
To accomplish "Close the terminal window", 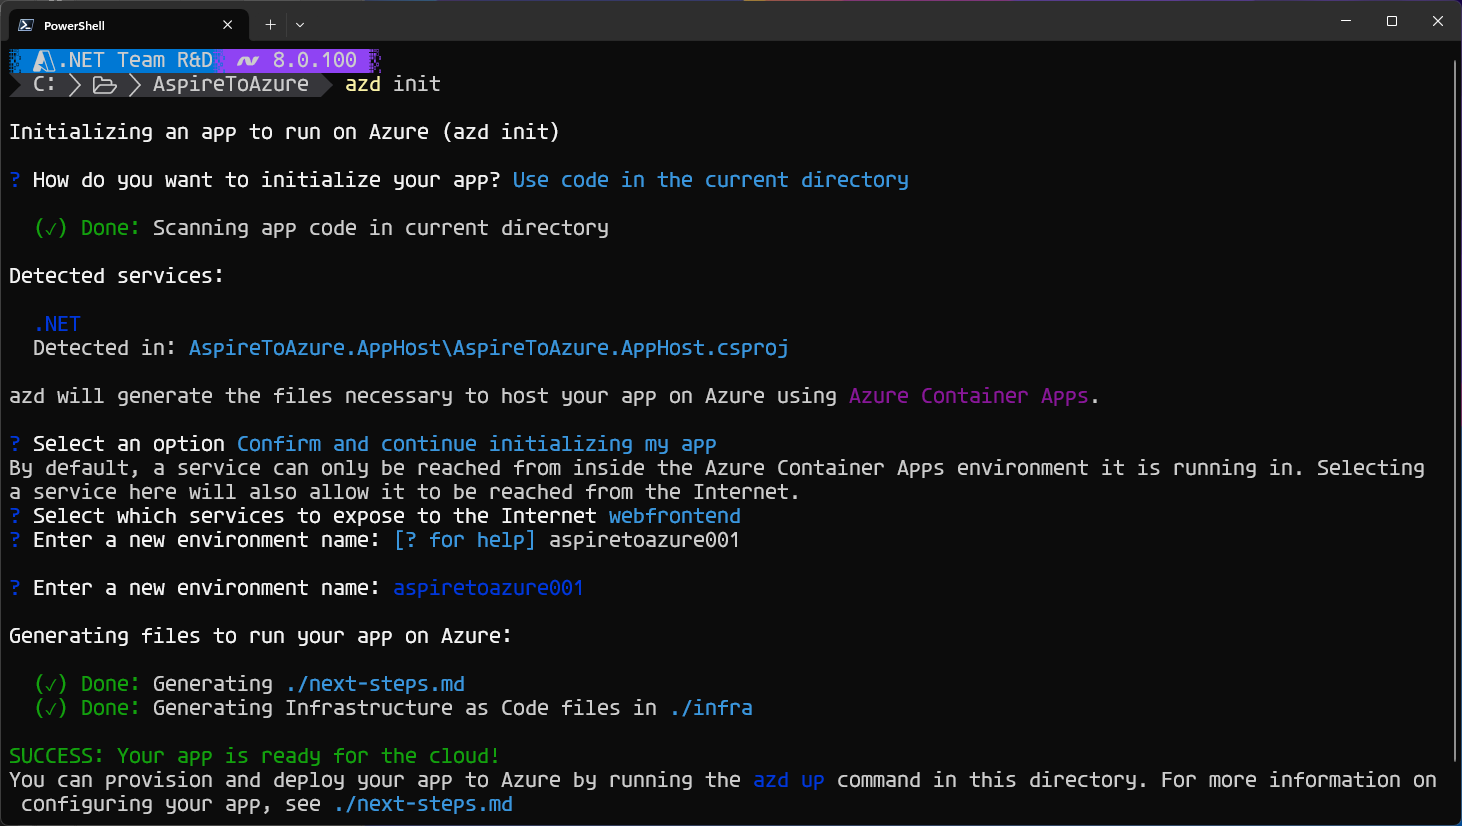I will pos(1438,21).
